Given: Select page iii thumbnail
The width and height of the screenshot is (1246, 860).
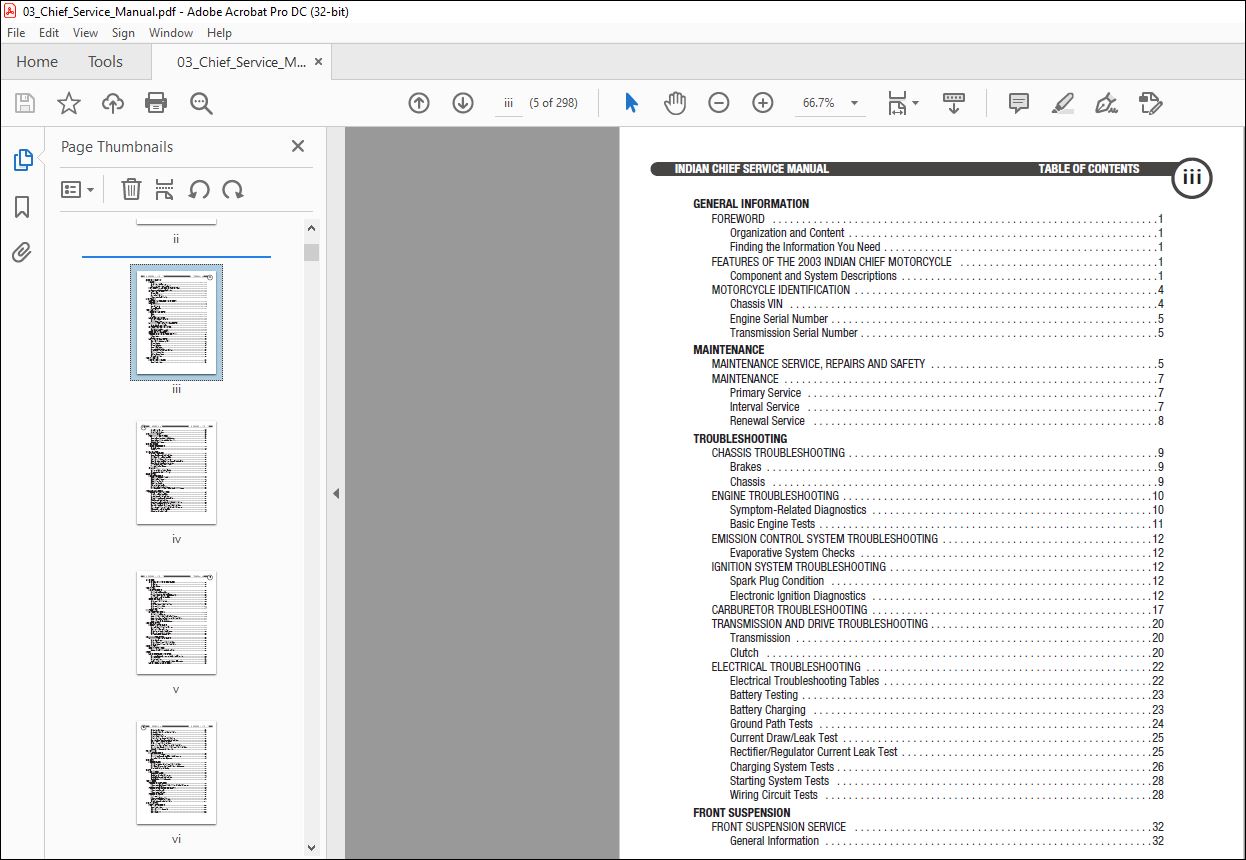Looking at the screenshot, I should coord(176,322).
